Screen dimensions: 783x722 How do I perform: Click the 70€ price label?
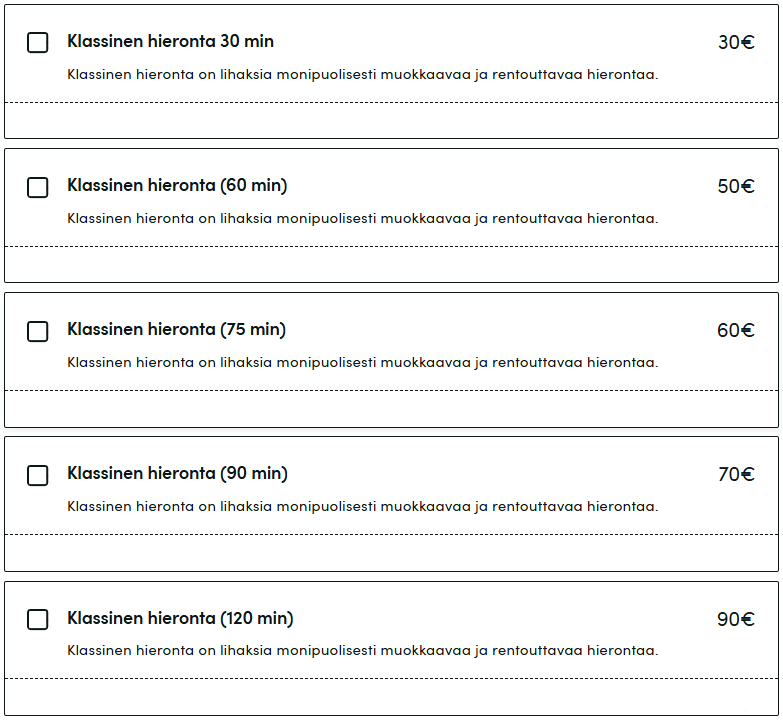click(x=736, y=475)
